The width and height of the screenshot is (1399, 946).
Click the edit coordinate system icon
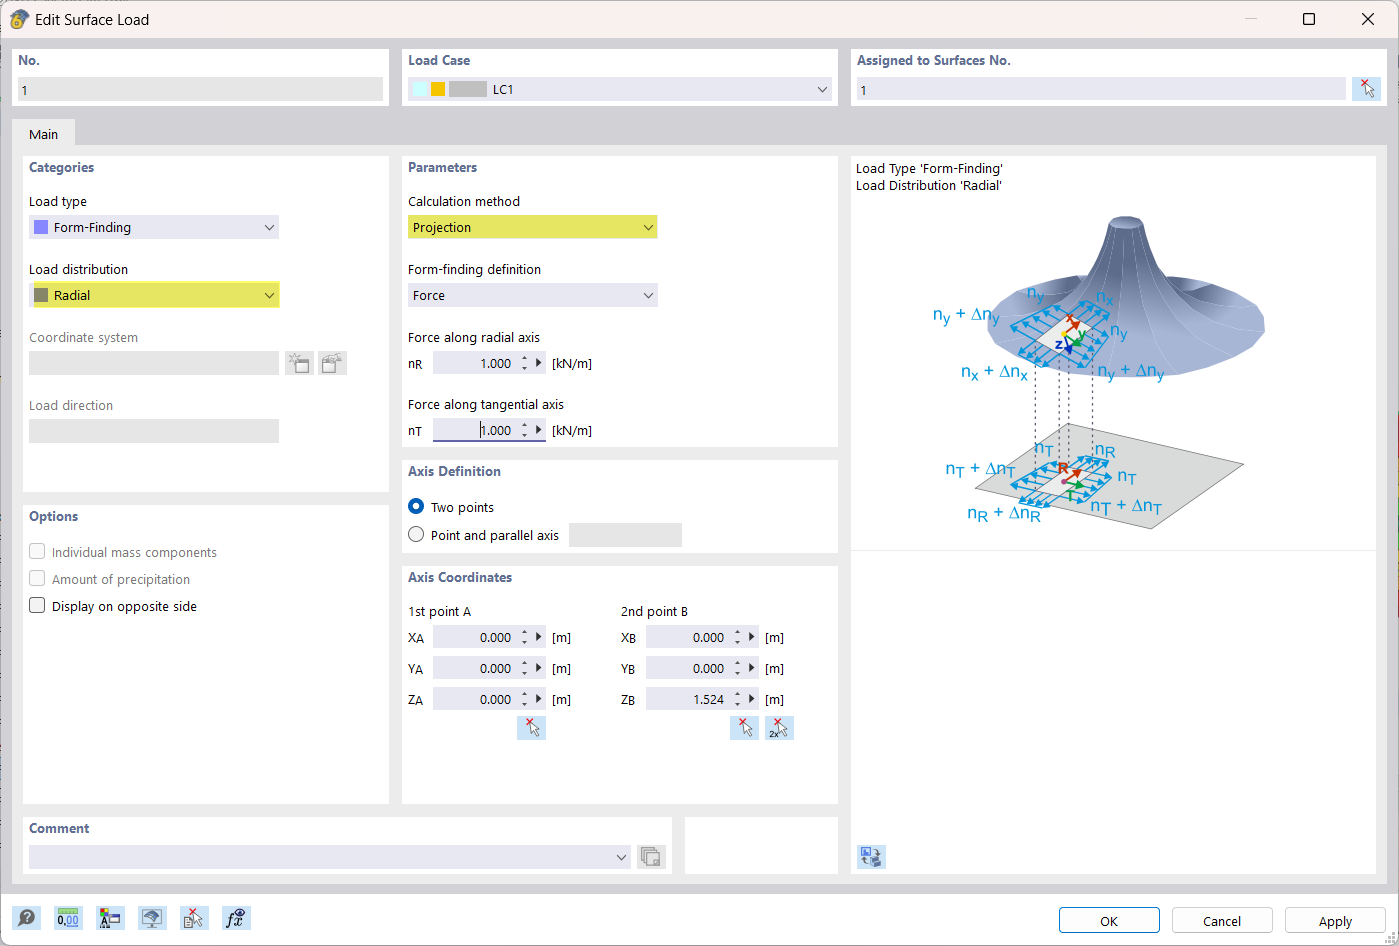click(333, 363)
